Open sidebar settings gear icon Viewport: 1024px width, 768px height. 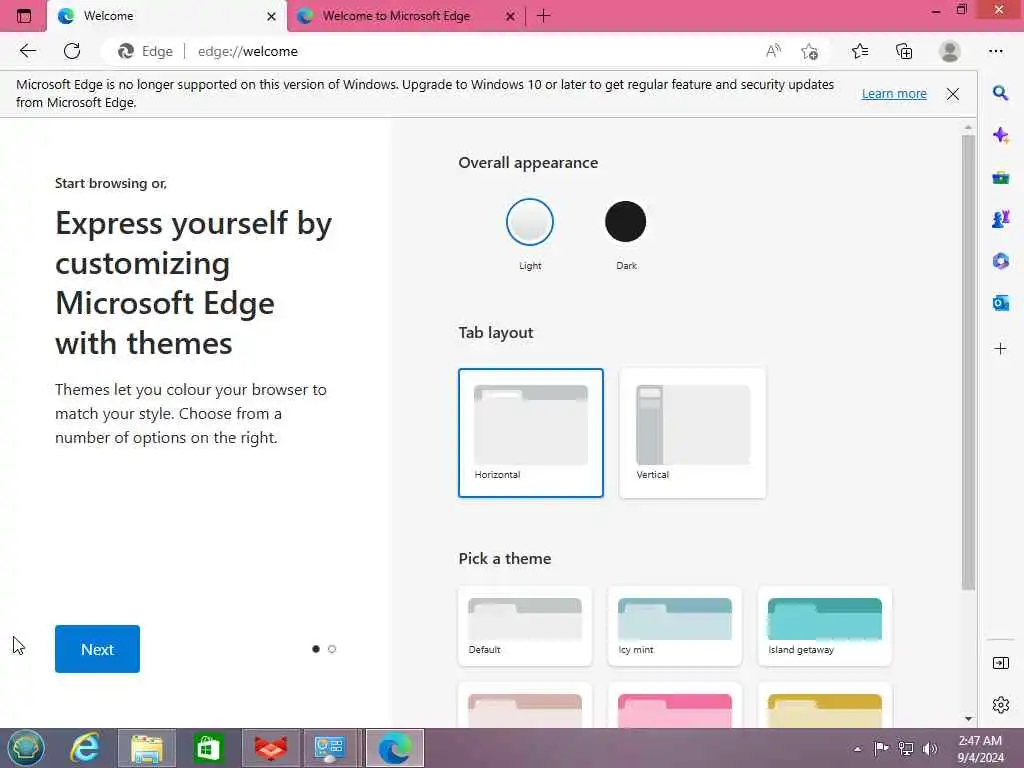[x=1000, y=705]
